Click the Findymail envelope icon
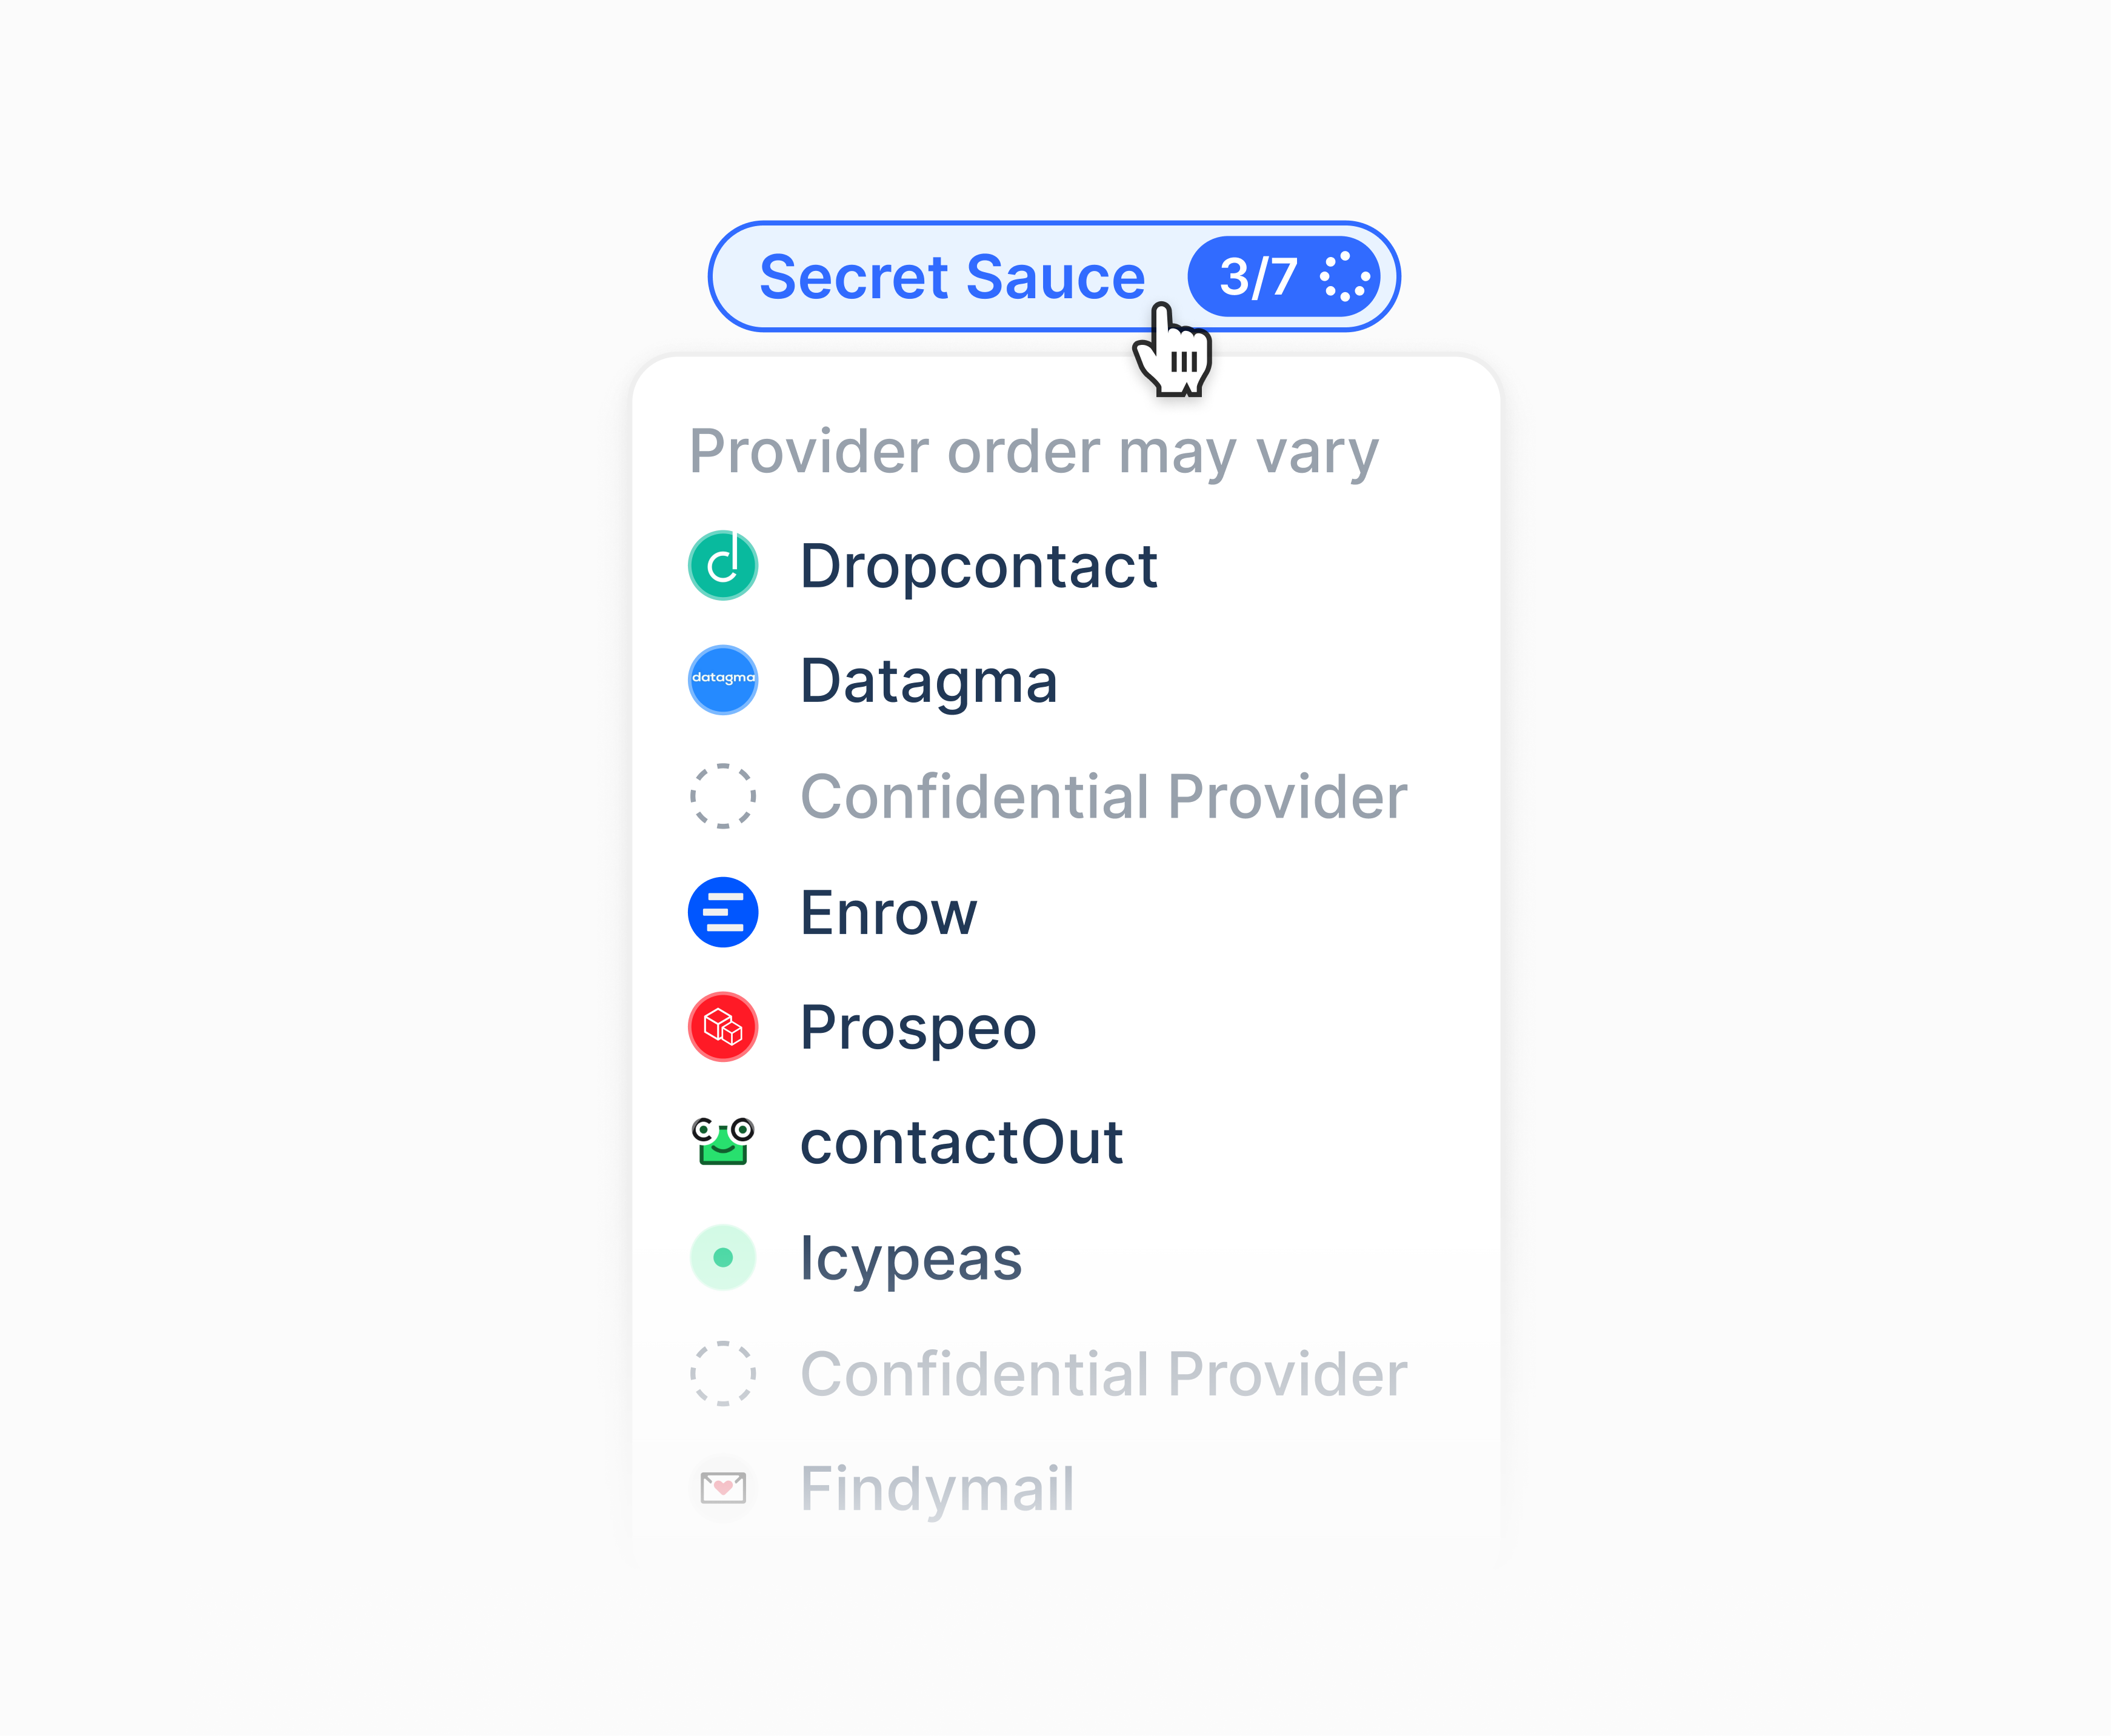 point(723,1488)
